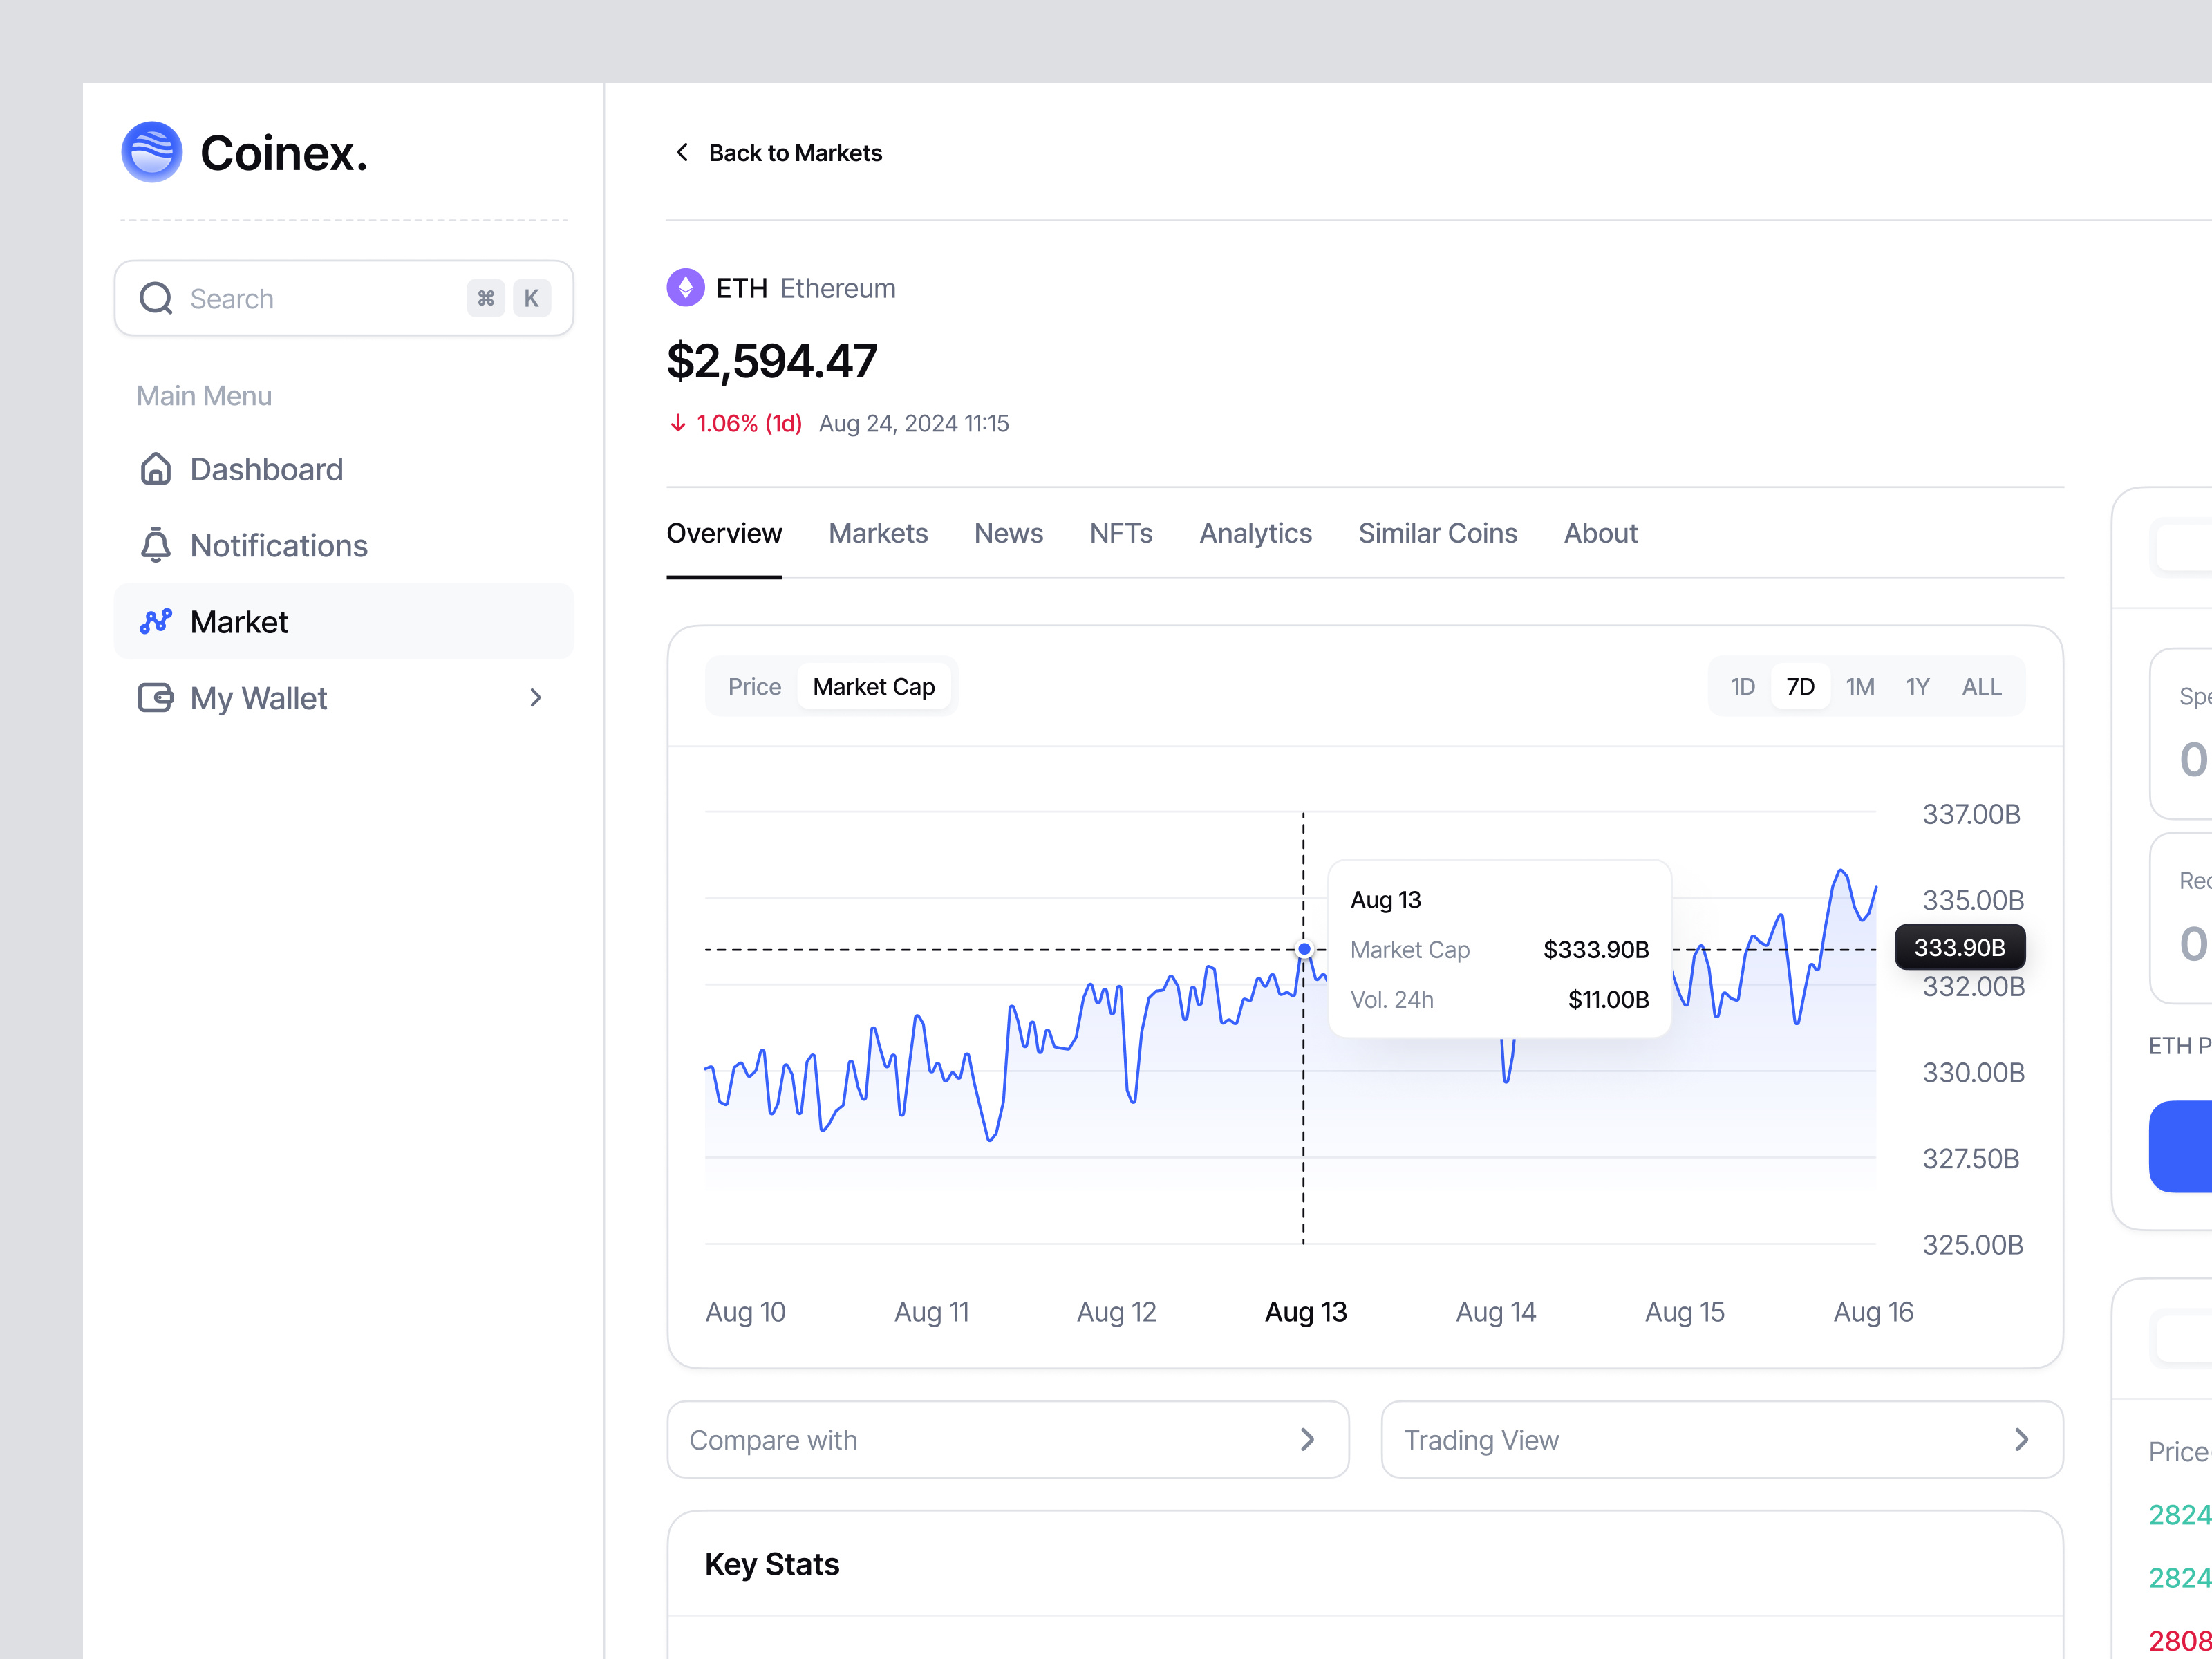Click the Market chart icon
2212x1659 pixels.
155,622
